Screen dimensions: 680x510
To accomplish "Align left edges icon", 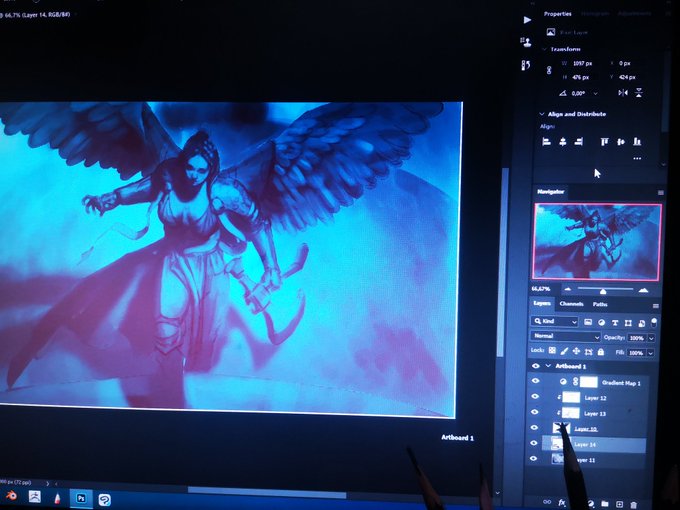I will tap(546, 141).
